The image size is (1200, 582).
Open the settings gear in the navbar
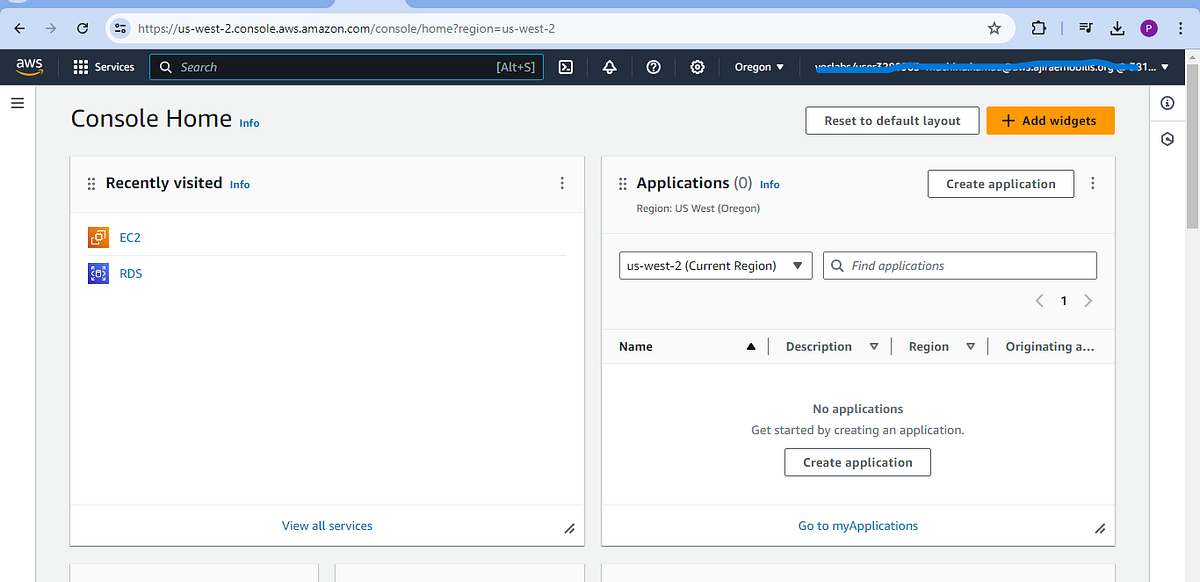pos(697,66)
